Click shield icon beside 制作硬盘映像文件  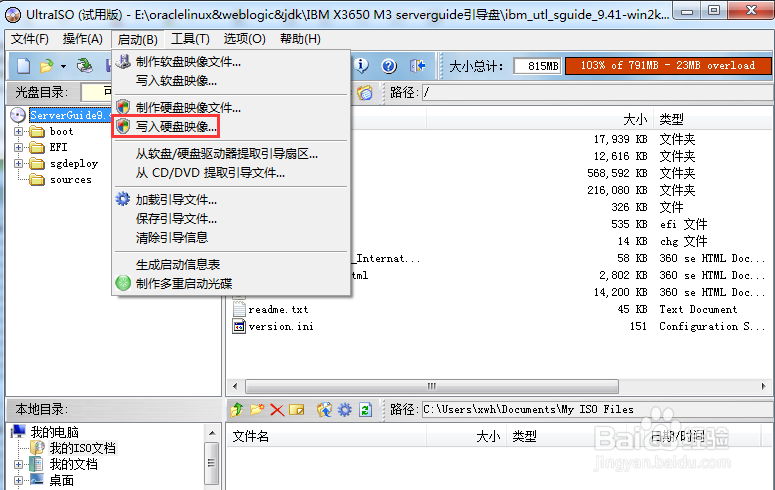[123, 107]
